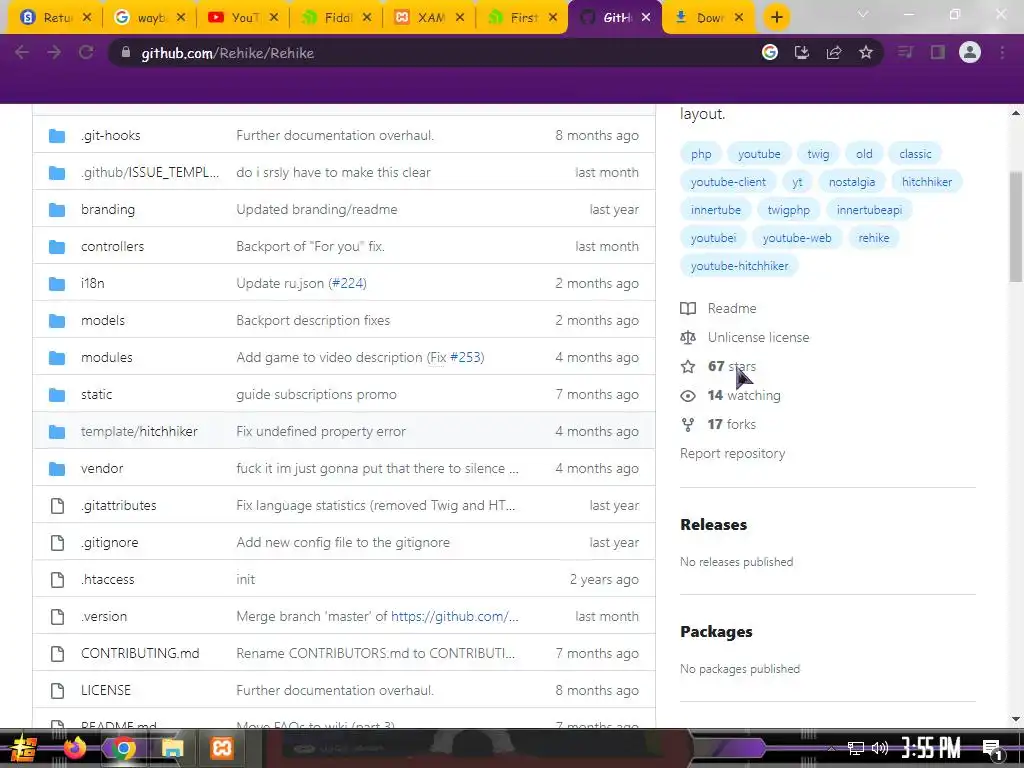This screenshot has height=768, width=1024.
Task: Open the Chrome three-dot menu
Action: coord(1002,52)
